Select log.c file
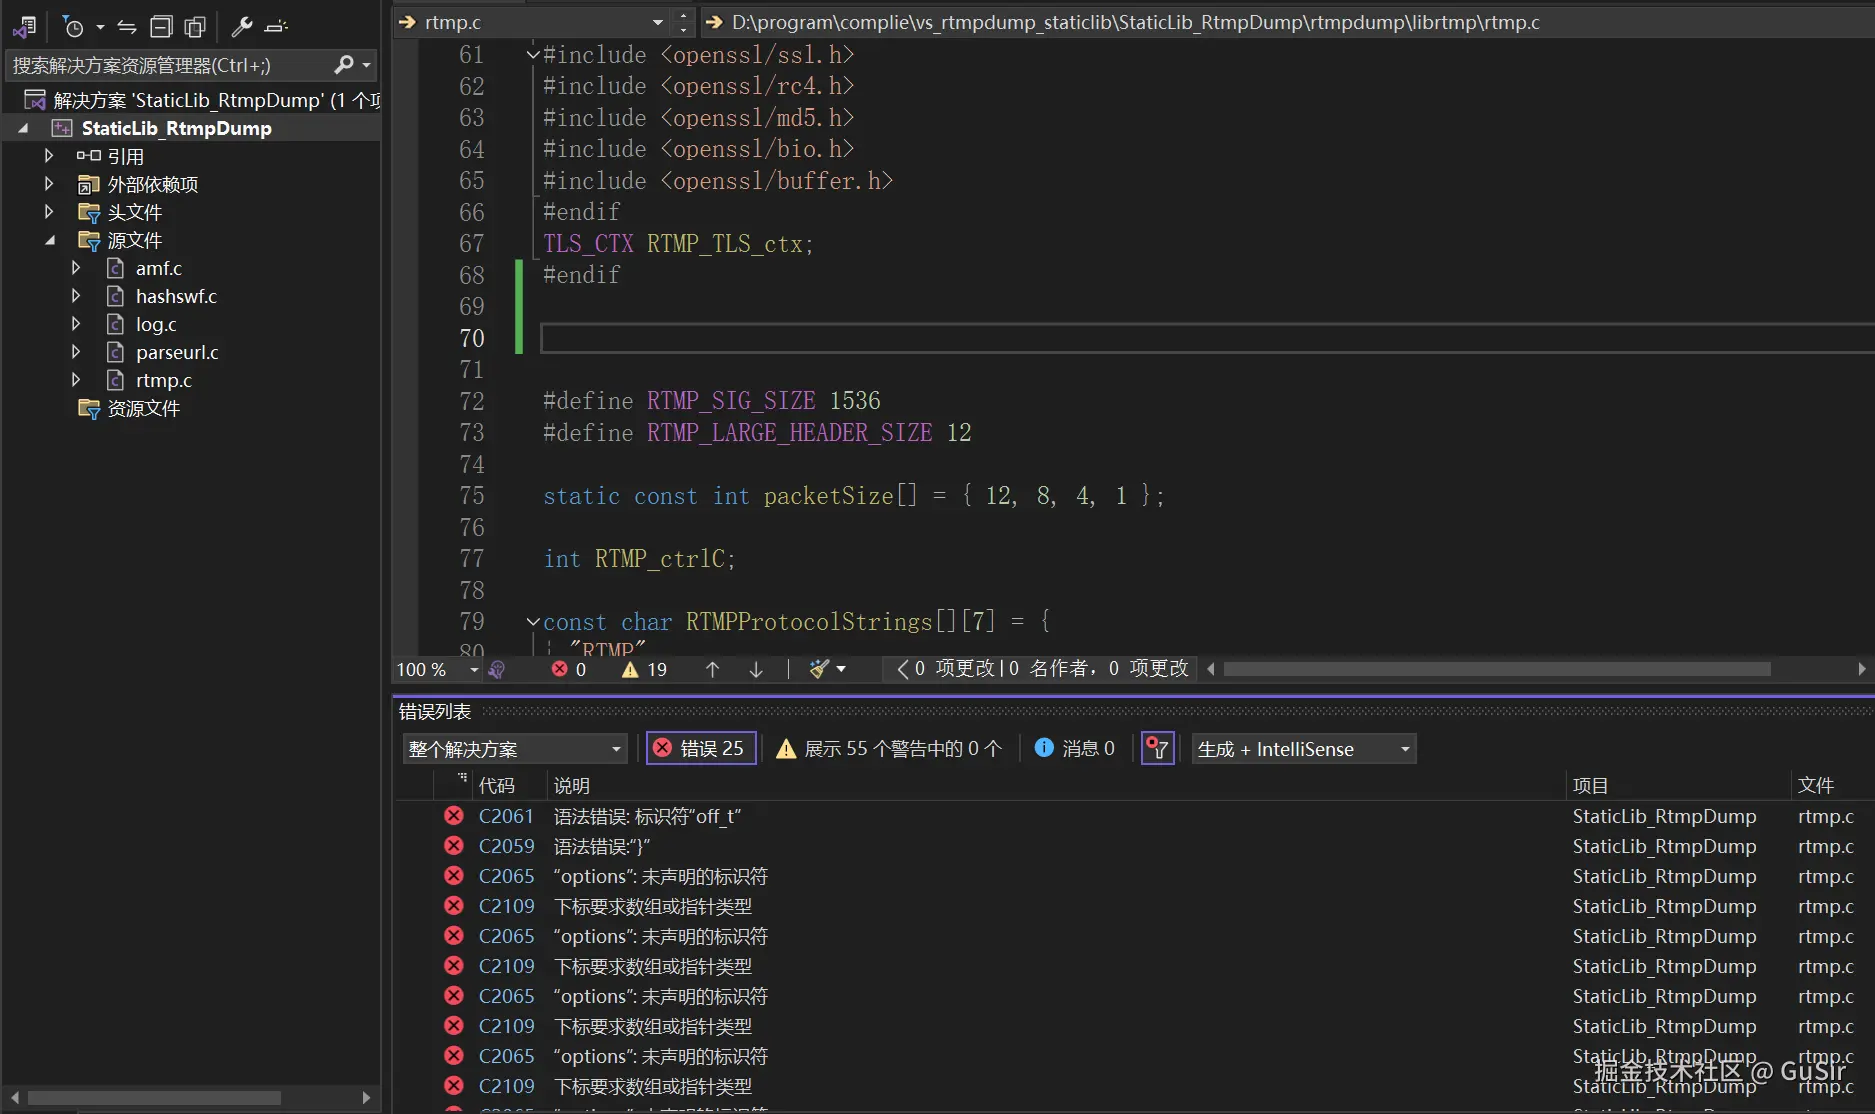 (156, 324)
